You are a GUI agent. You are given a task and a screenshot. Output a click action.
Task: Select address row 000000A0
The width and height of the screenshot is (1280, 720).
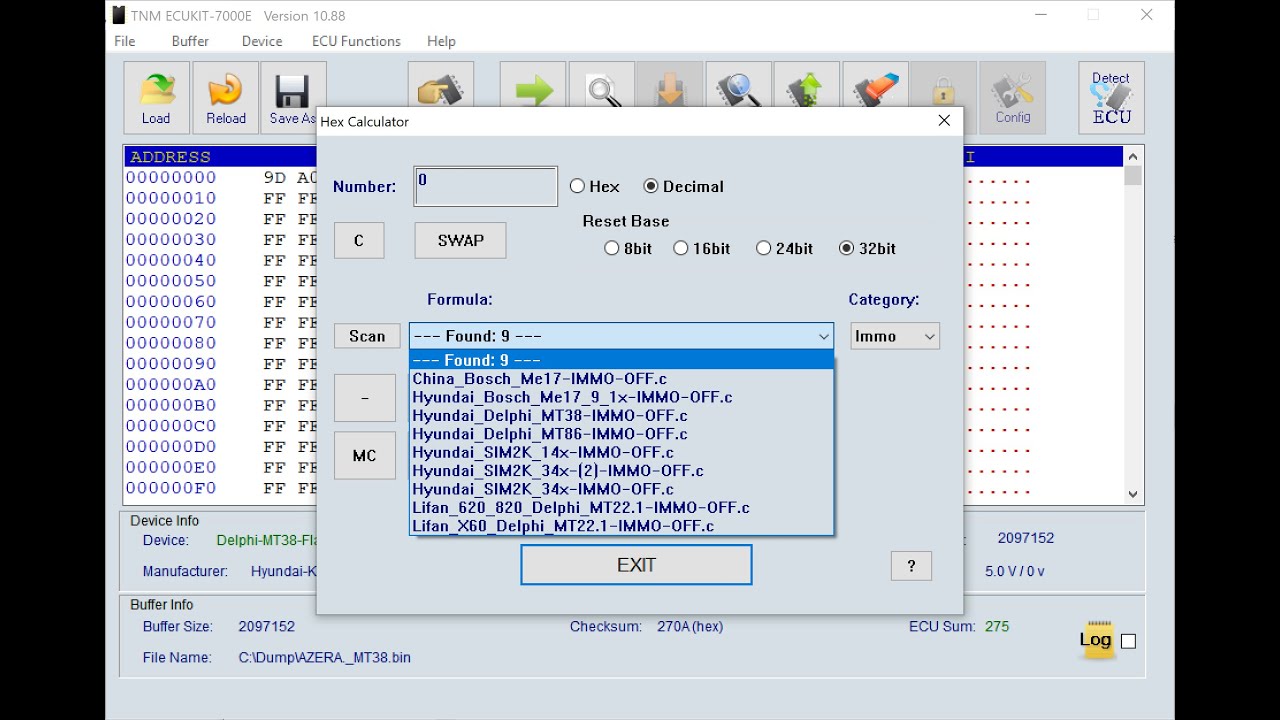coord(171,385)
